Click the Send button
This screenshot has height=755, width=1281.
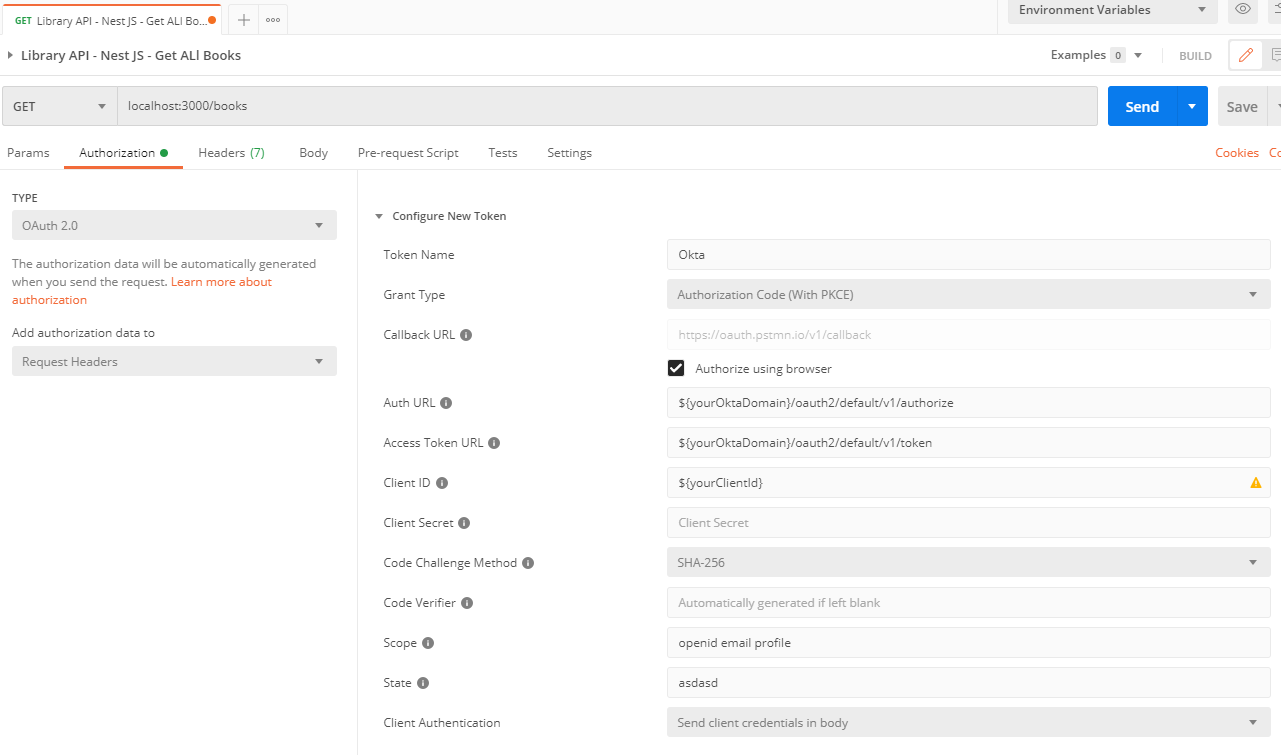(x=1140, y=105)
